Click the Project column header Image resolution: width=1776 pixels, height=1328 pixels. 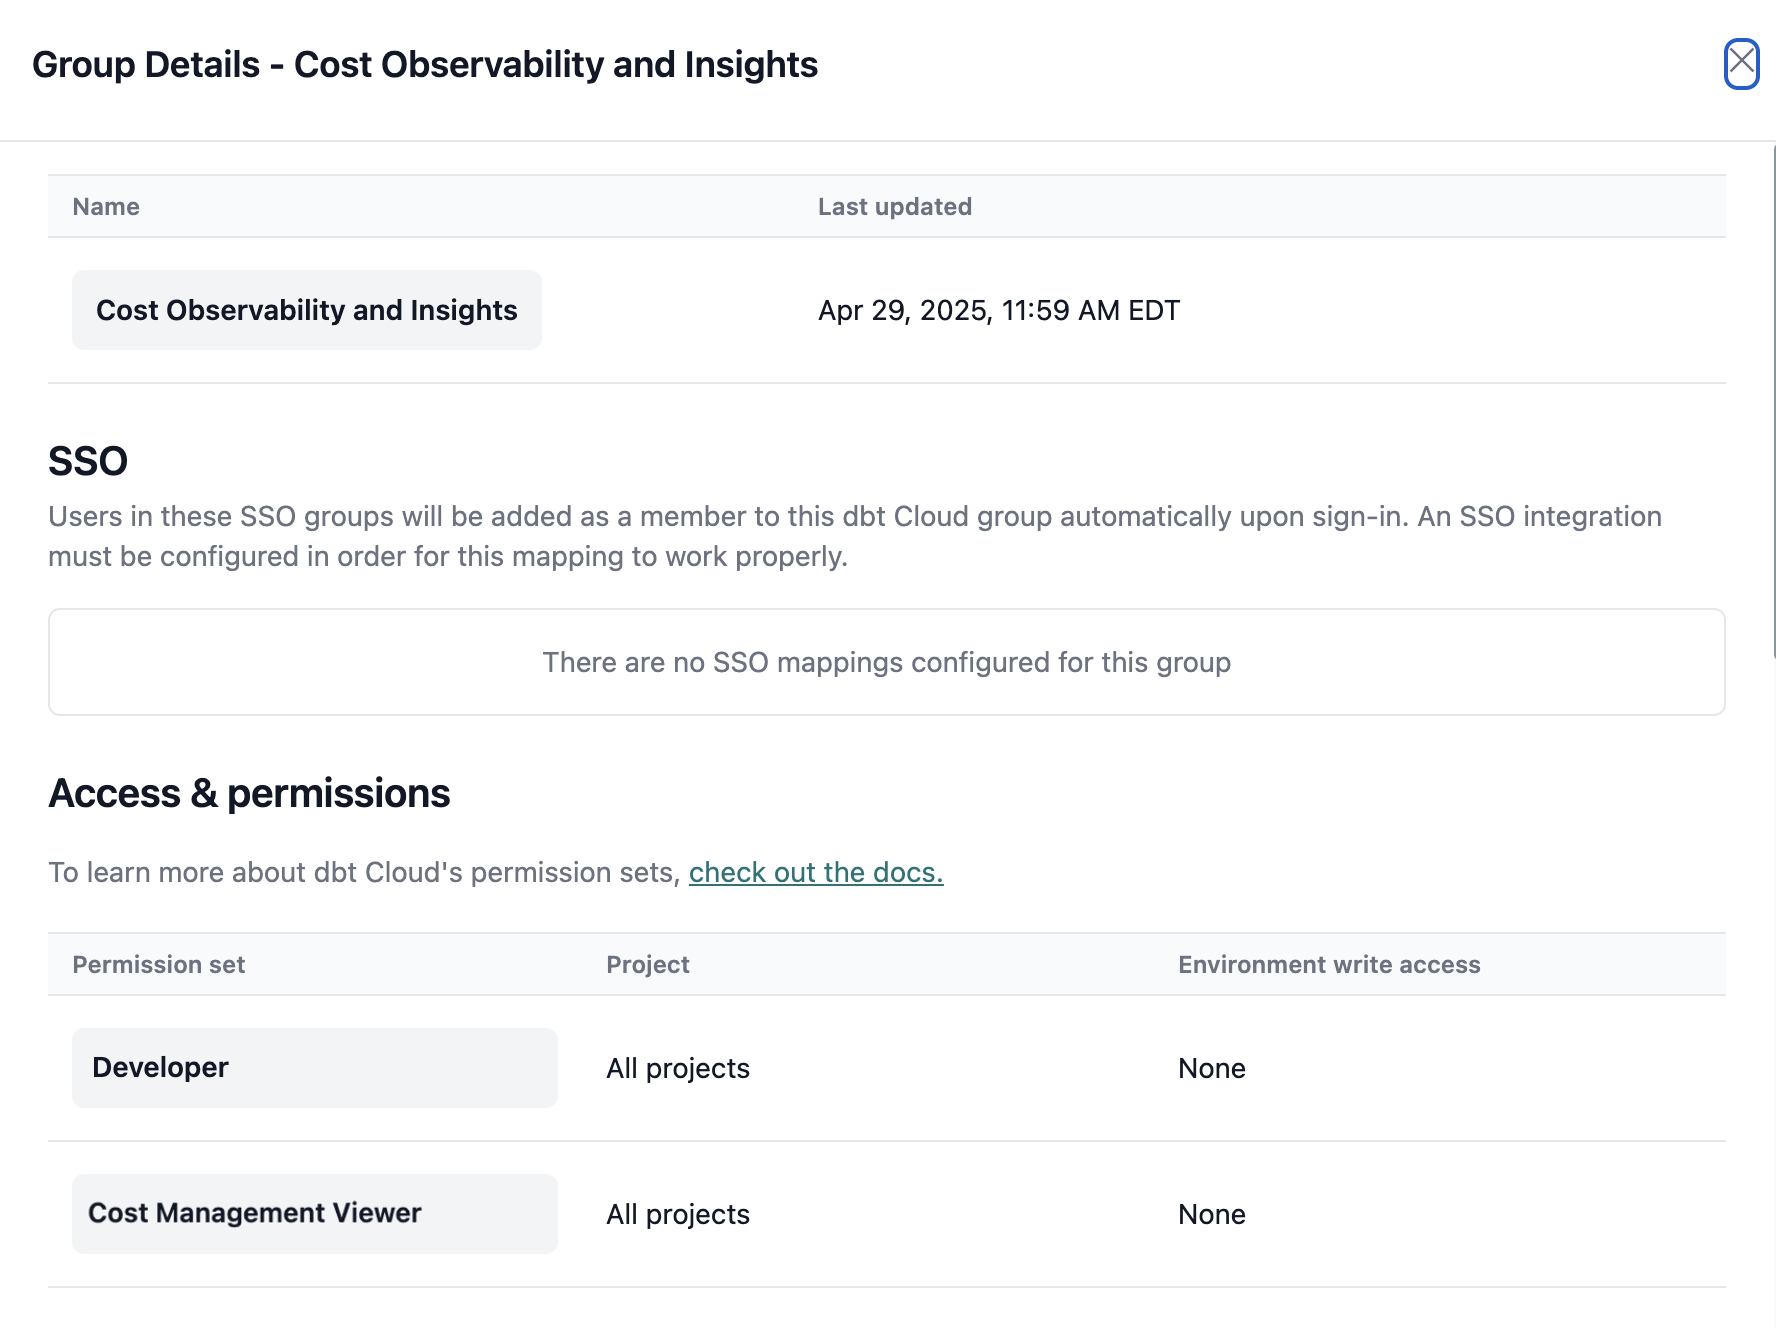point(647,964)
